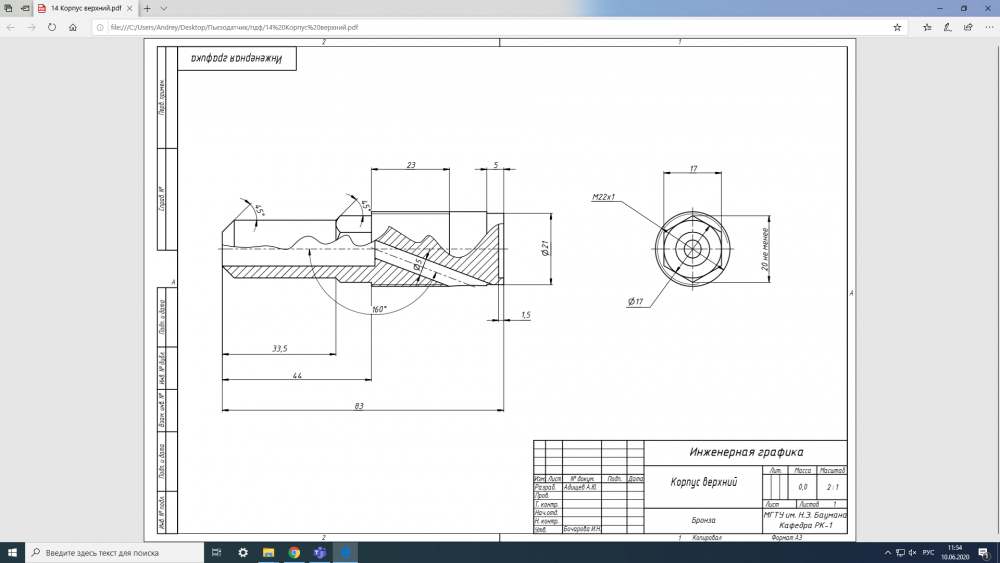Click the 'Кафедра РК-1' text
Viewport: 1000px width, 563px height.
point(805,525)
